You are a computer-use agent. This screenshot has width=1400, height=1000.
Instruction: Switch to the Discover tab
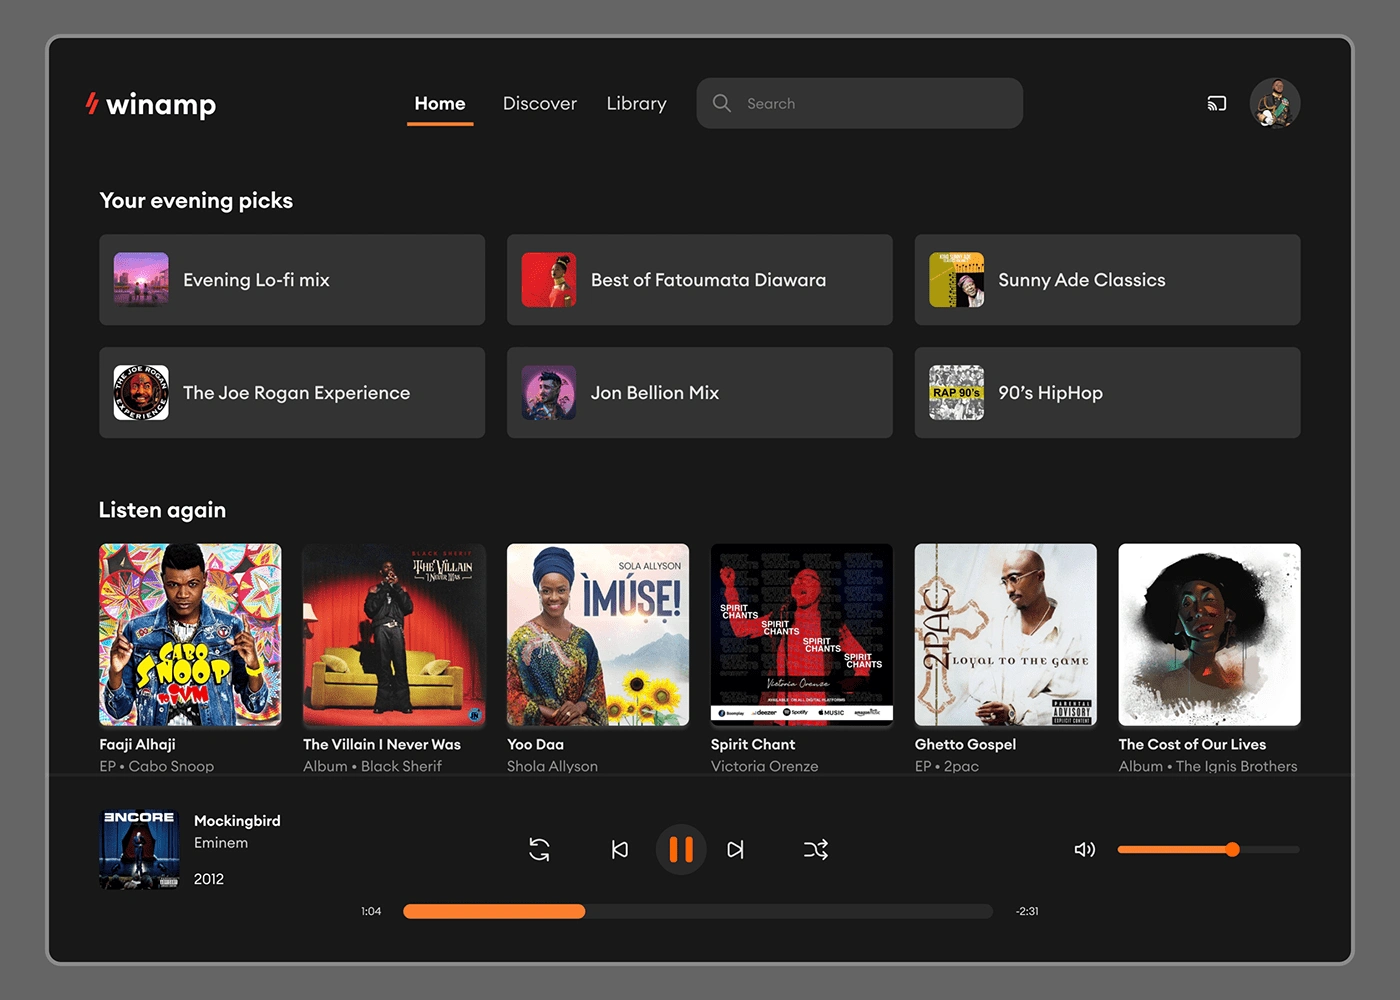coord(540,104)
